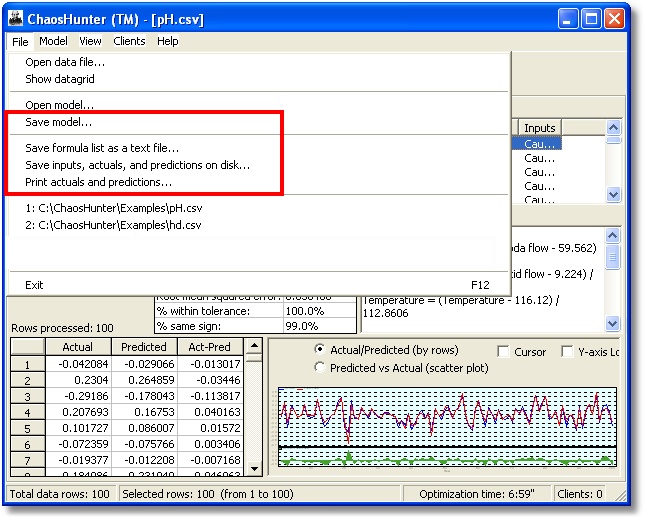The width and height of the screenshot is (645, 520).
Task: Open the View menu
Action: (90, 41)
